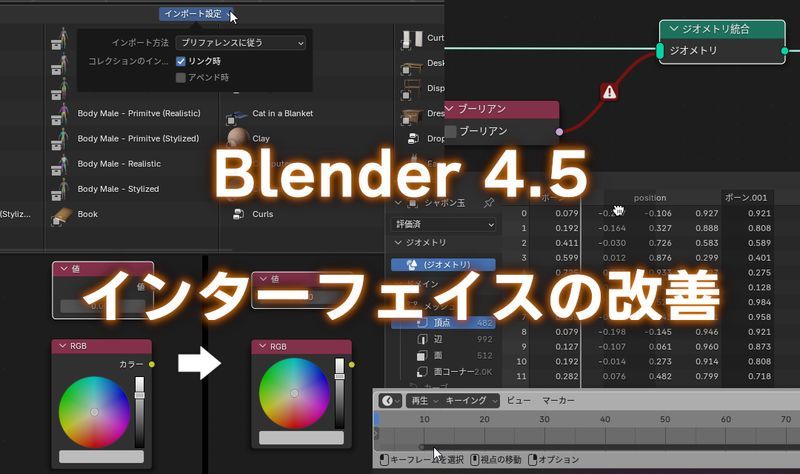Open the インポート方法 dropdown
The image size is (800, 474).
(x=241, y=43)
